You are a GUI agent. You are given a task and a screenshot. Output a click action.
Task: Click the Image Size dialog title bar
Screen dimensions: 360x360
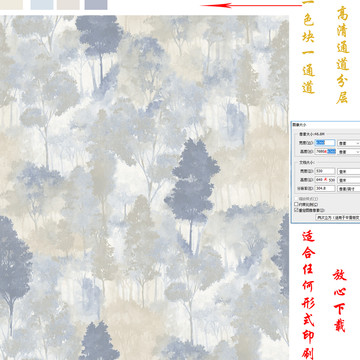point(326,124)
